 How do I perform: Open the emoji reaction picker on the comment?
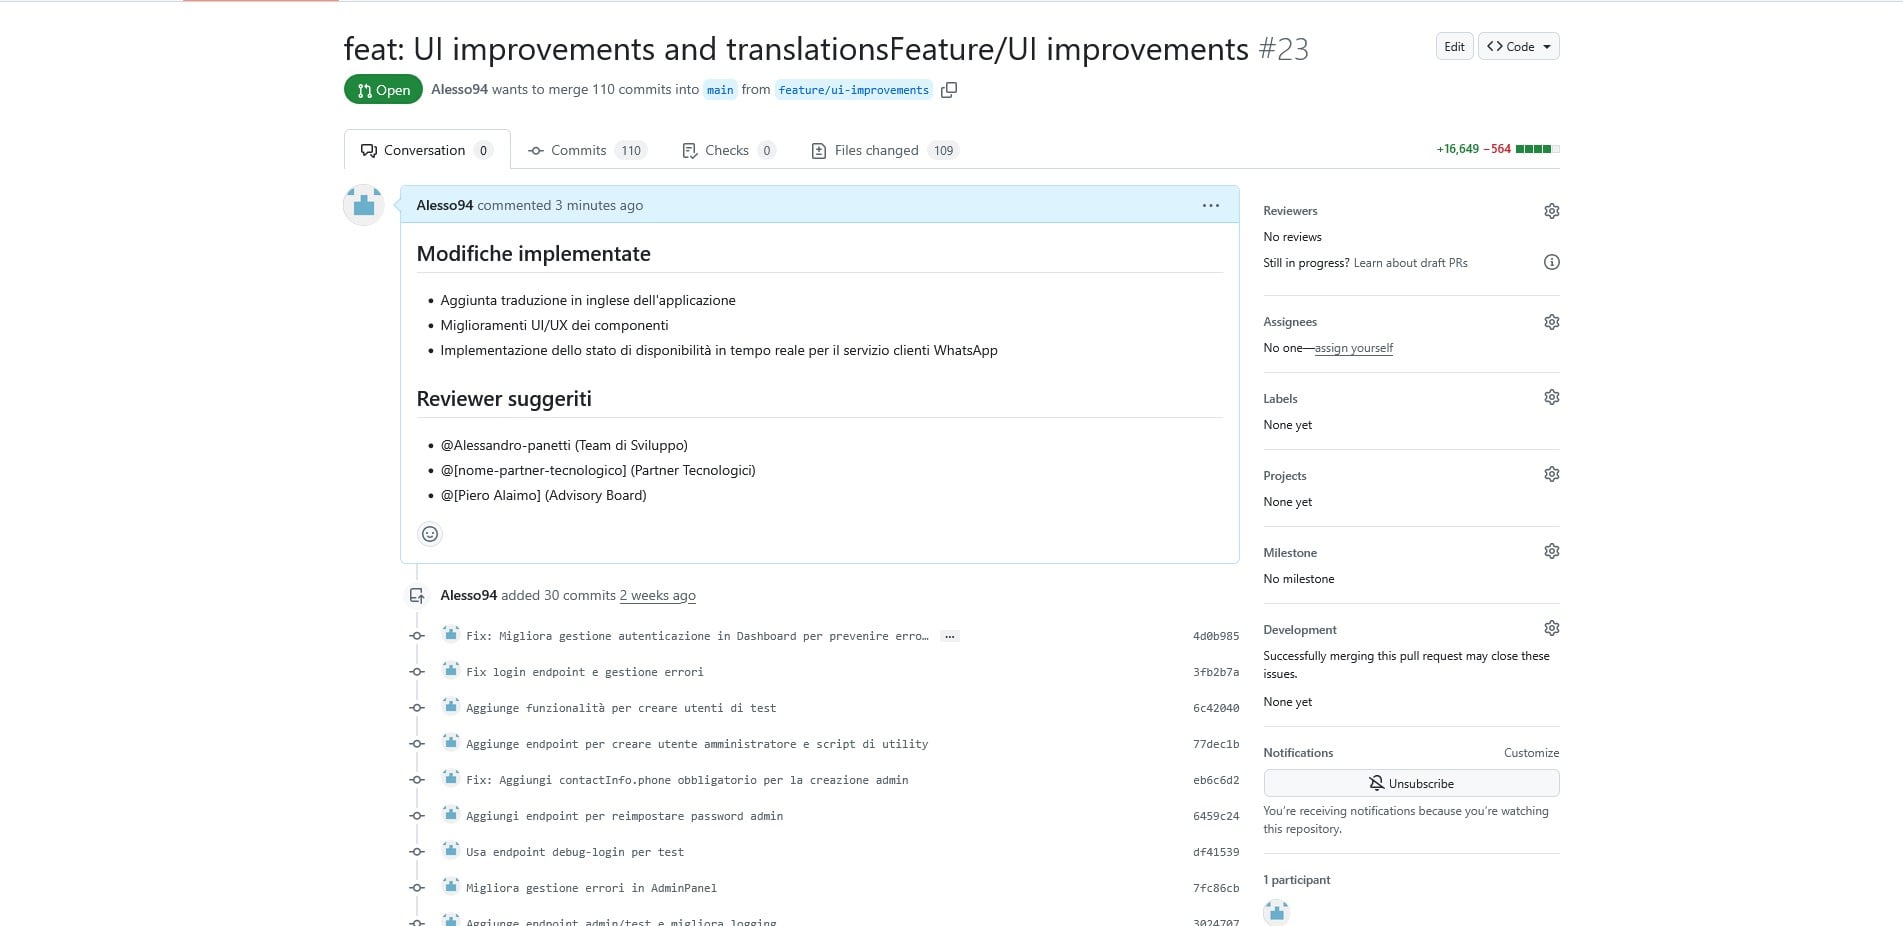[x=430, y=533]
